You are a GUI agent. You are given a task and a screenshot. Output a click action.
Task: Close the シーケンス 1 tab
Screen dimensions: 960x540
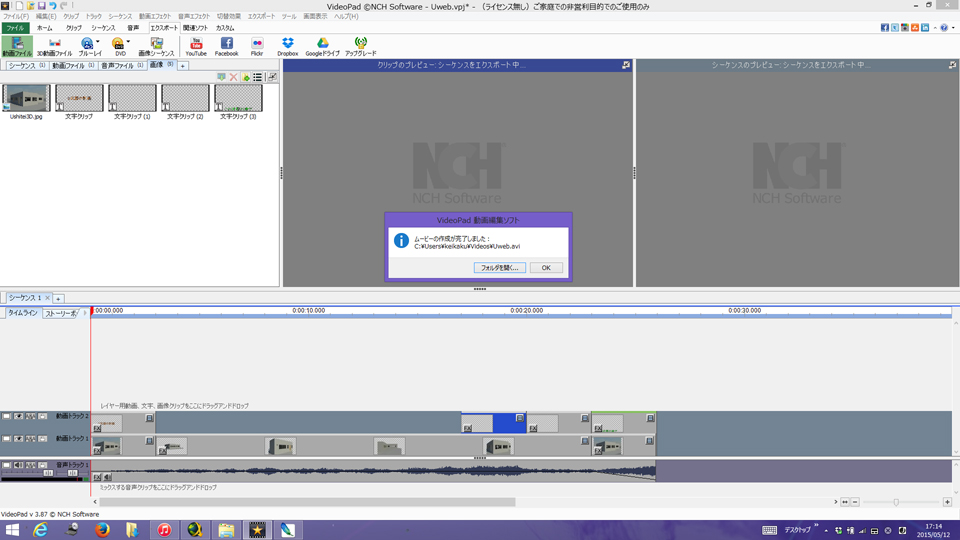click(47, 298)
